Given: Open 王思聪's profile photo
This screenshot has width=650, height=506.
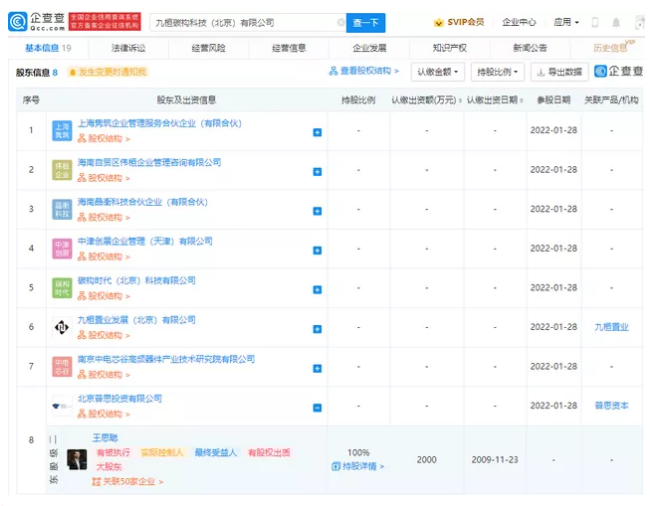Looking at the screenshot, I should coord(77,459).
